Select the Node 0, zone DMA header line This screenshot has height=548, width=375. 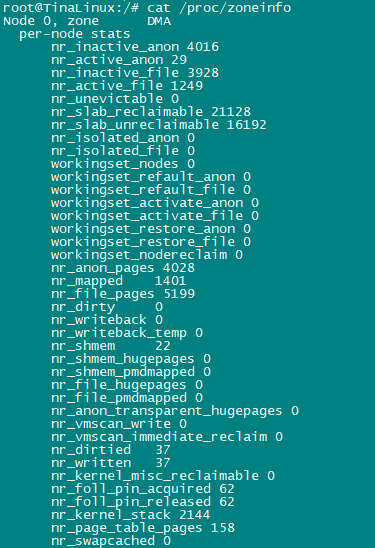(x=87, y=21)
